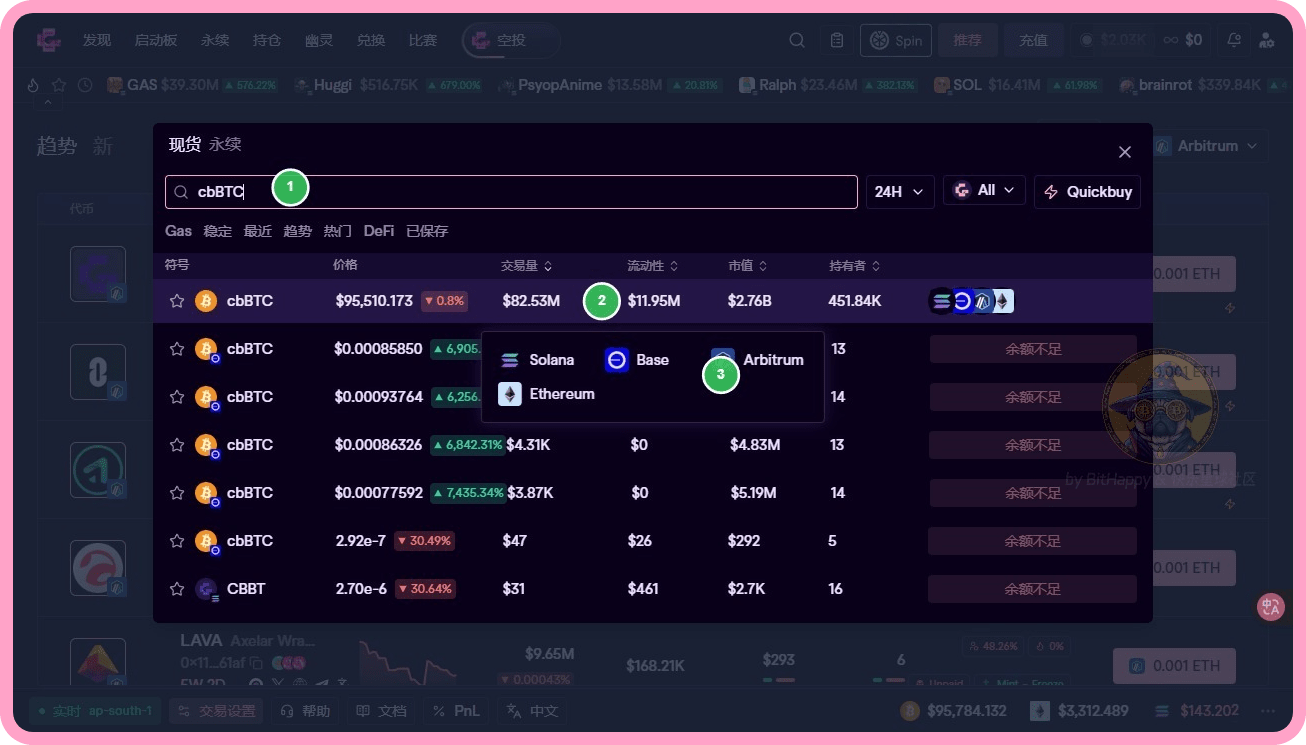Switch to the 永续 tab in dialog
This screenshot has height=745, width=1306.
pos(225,145)
